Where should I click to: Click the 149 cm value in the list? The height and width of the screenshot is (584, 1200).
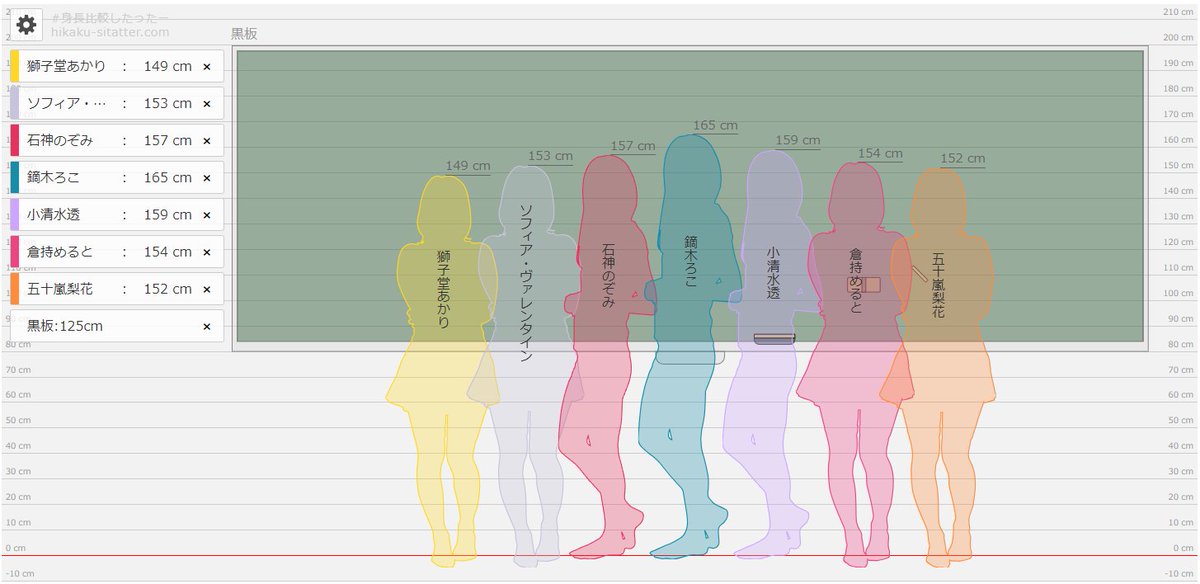pyautogui.click(x=168, y=67)
